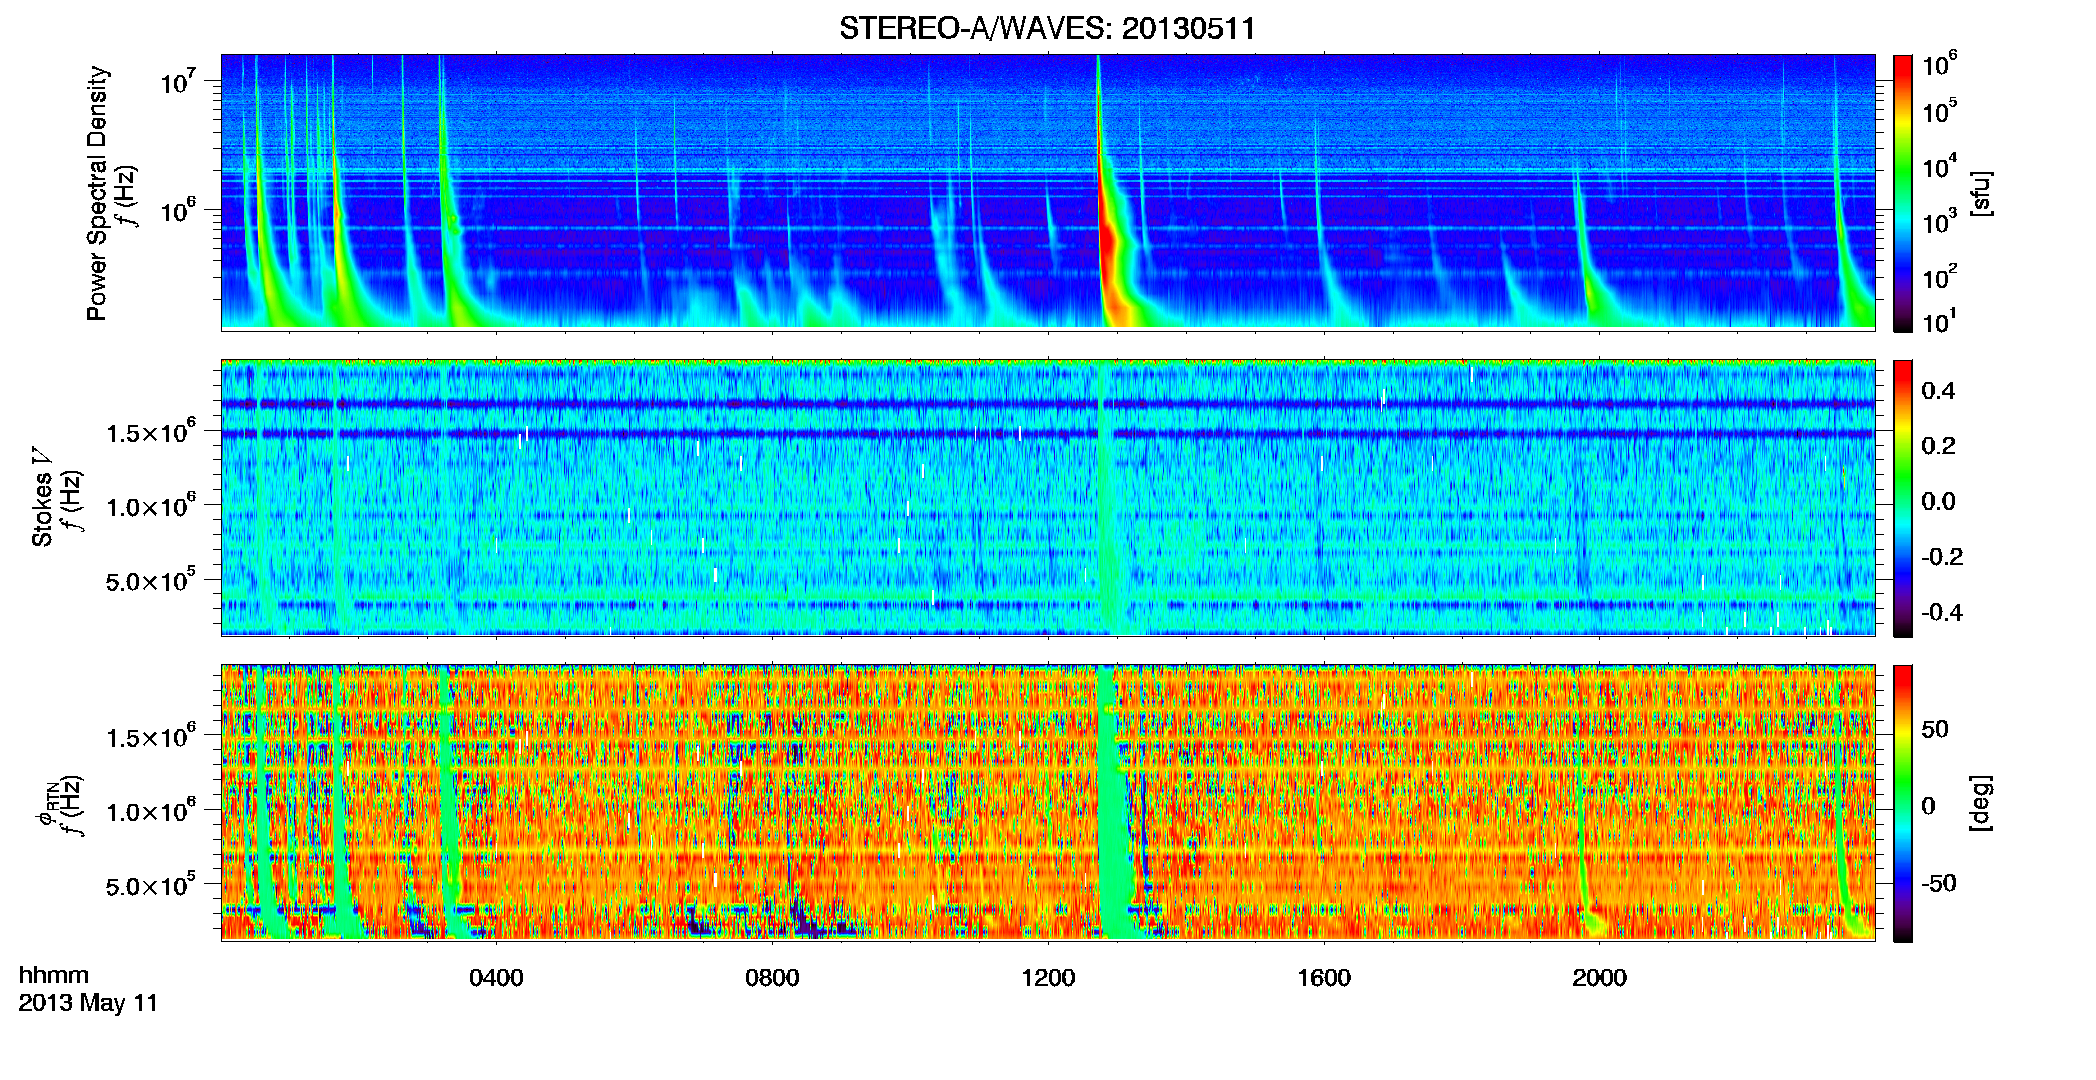Click the Stokes V spectrogram panel
The image size is (2096, 1080).
1048,497
